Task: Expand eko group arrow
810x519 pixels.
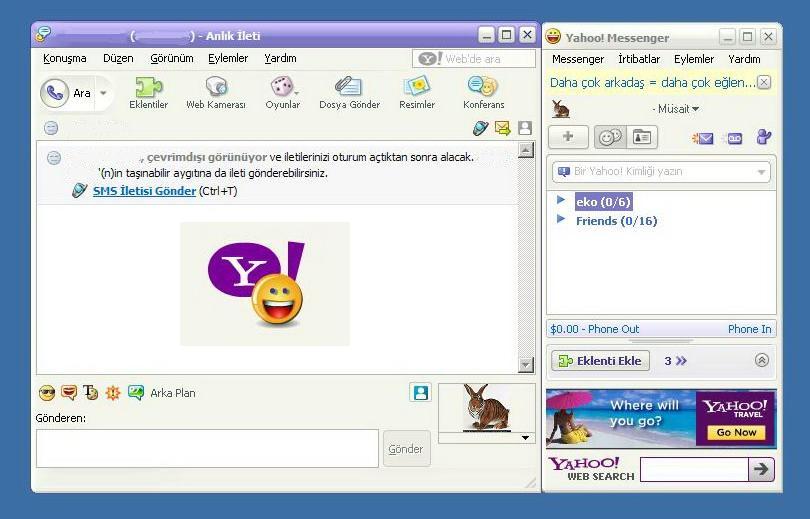Action: [x=561, y=200]
